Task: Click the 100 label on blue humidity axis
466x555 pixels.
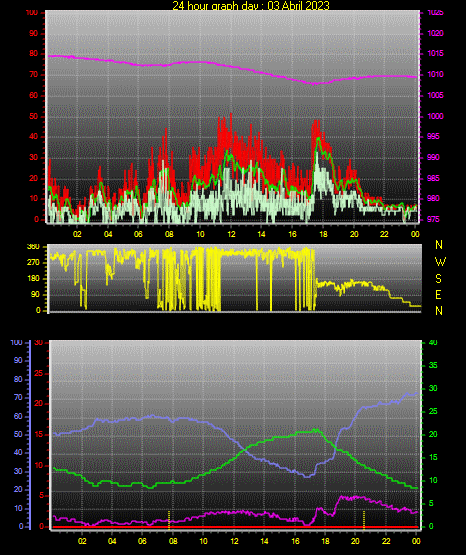Action: [16, 343]
